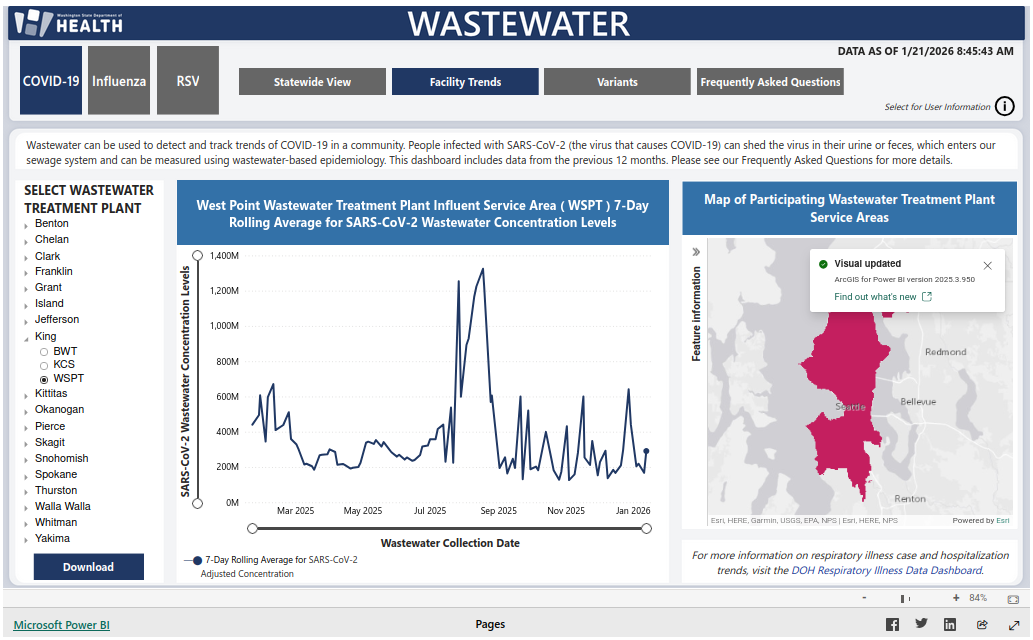Switch to the Statewide View tab
This screenshot has width=1033, height=640.
click(312, 82)
